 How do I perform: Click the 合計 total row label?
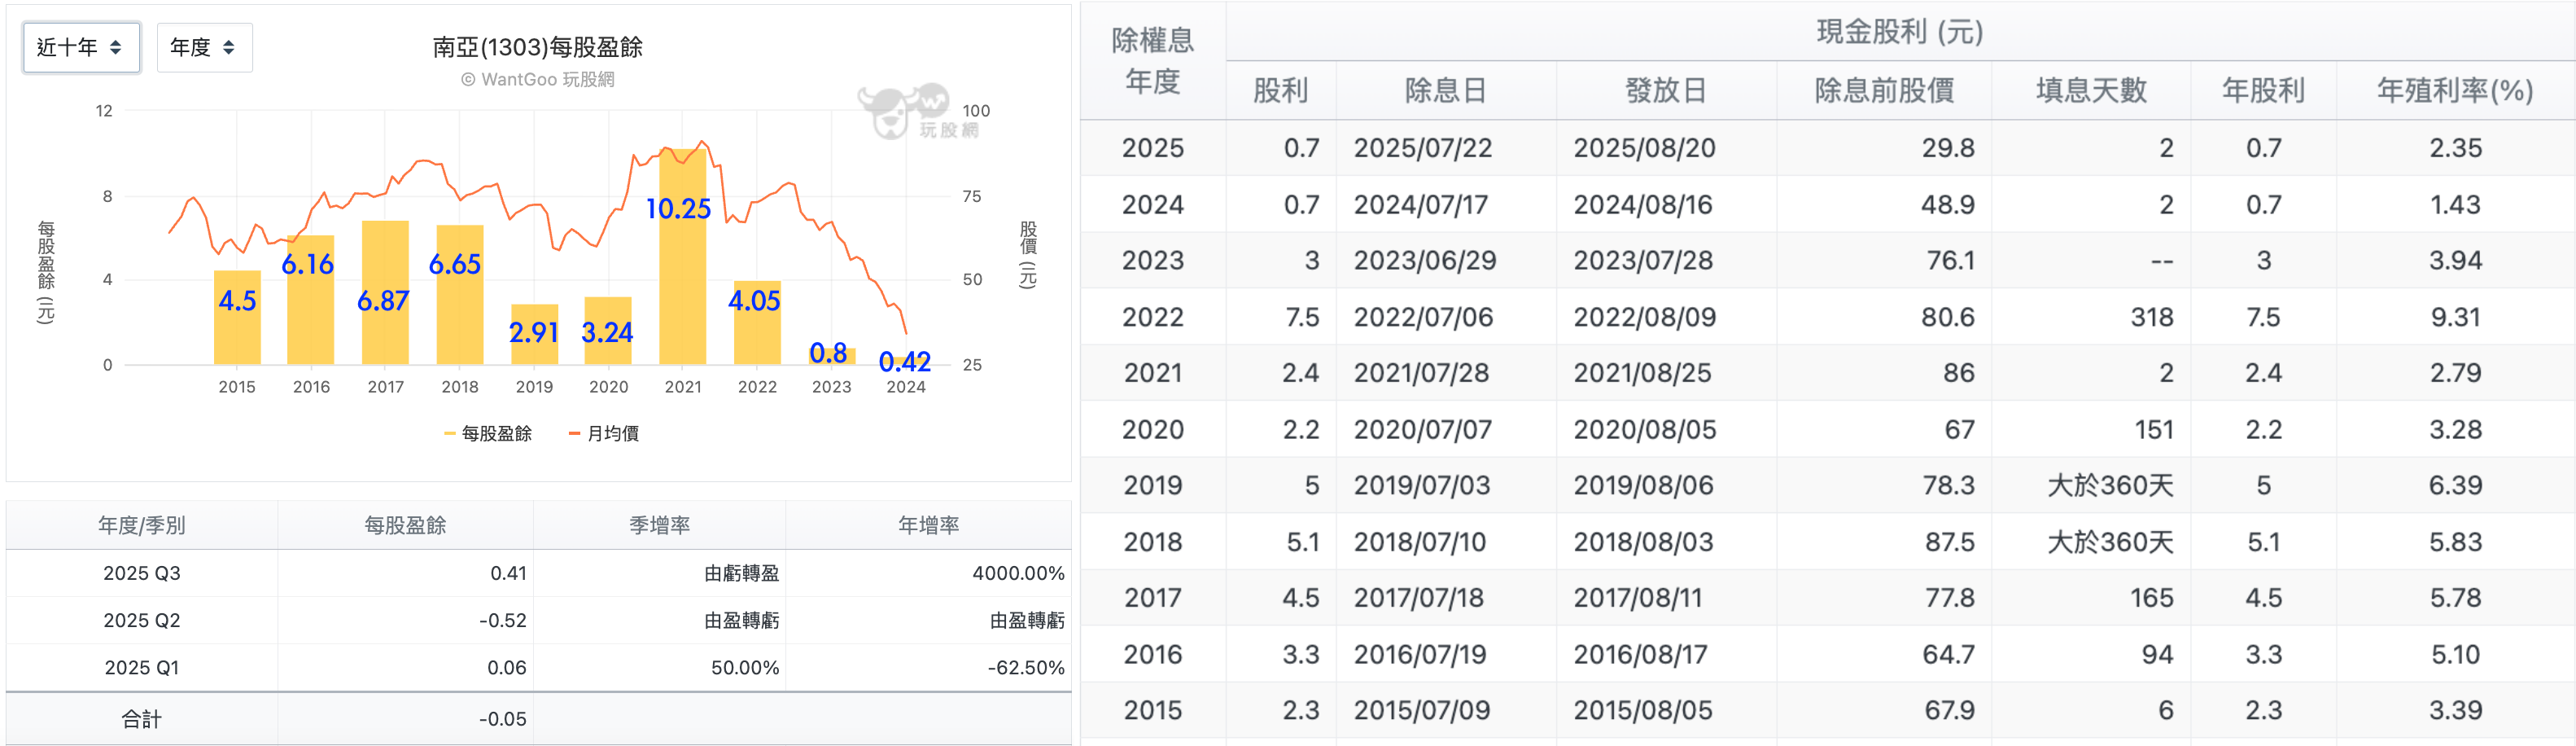click(142, 719)
